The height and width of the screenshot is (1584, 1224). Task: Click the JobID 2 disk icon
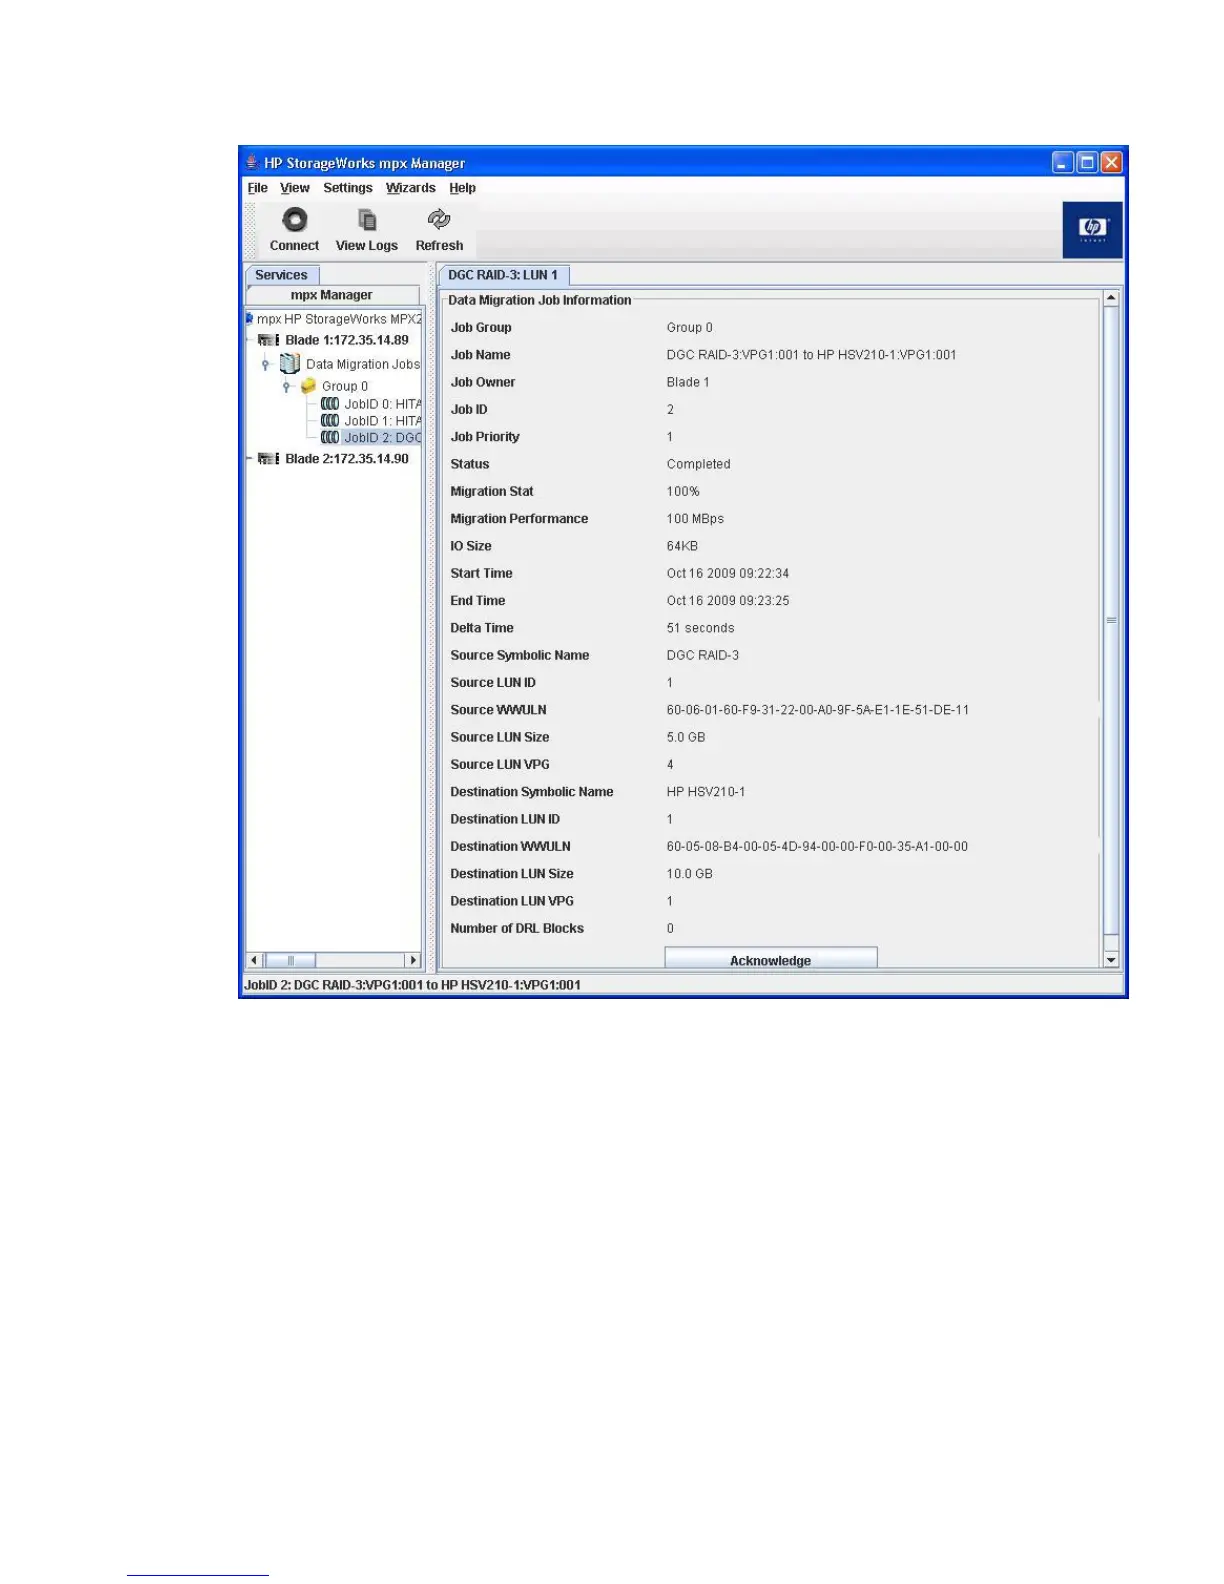[330, 438]
